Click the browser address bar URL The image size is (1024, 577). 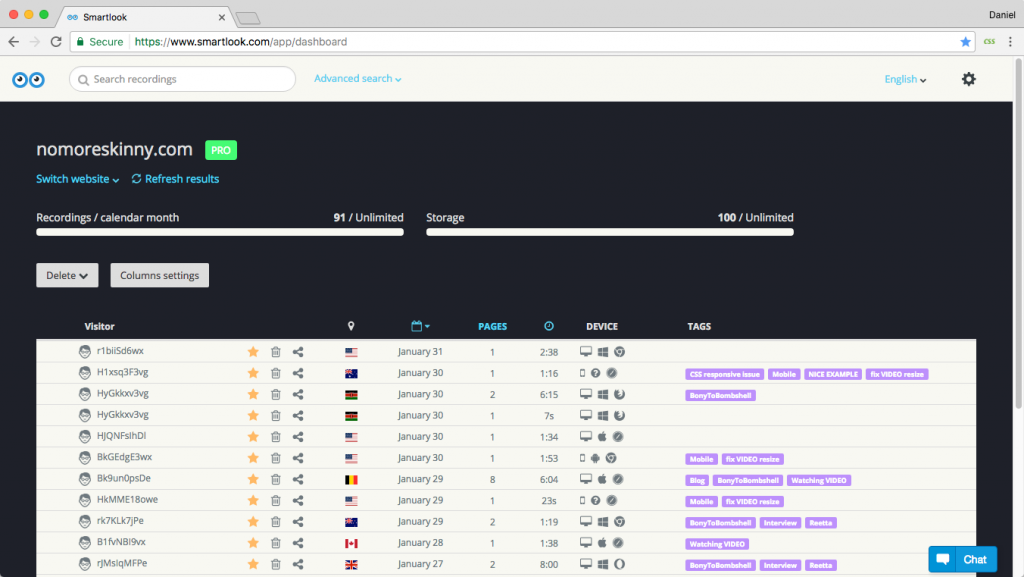240,42
